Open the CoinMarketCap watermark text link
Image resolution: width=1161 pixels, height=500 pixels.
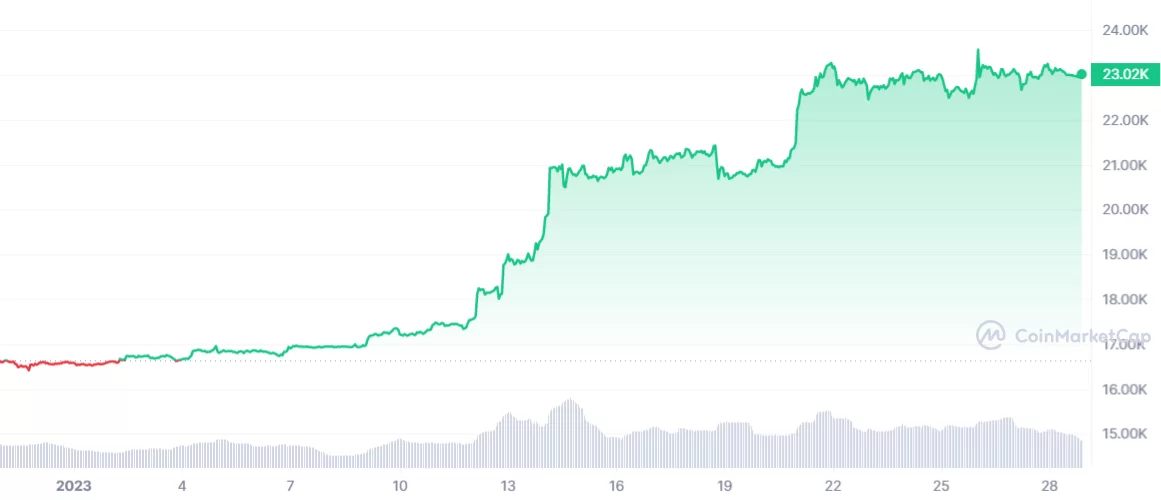pyautogui.click(x=1082, y=336)
